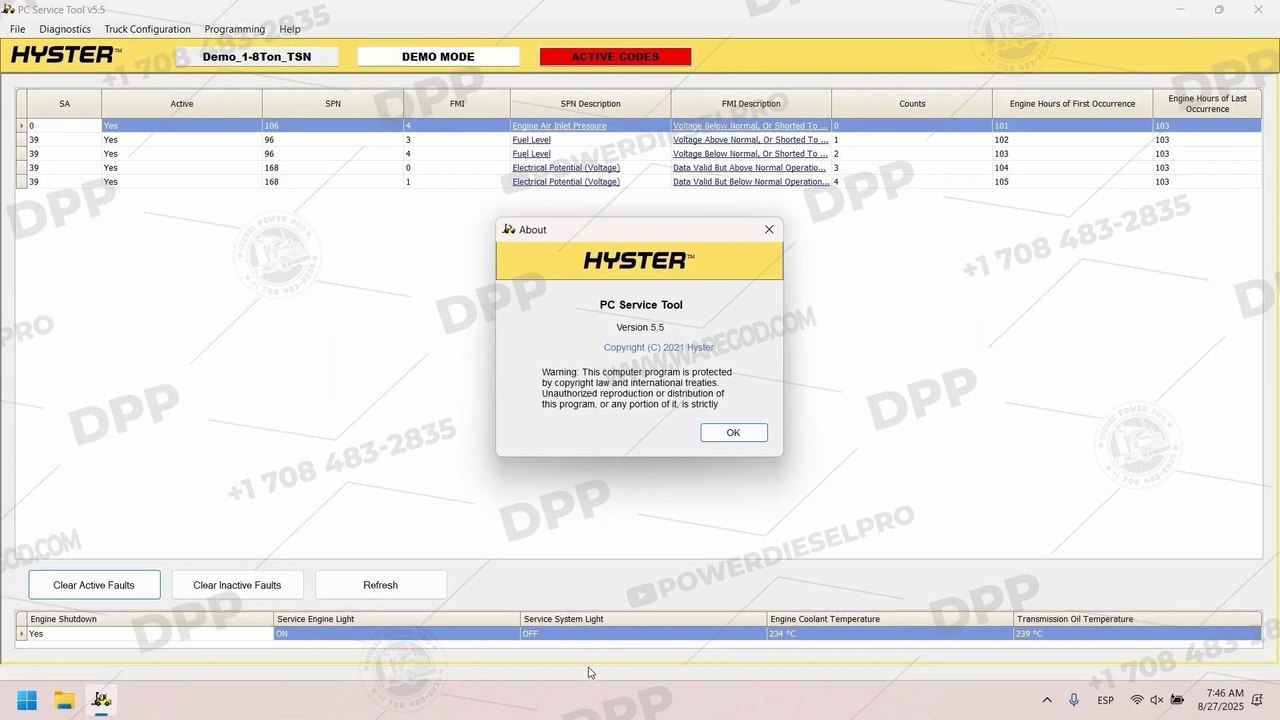Open the Windows Start menu
The image size is (1280, 720).
tap(27, 700)
